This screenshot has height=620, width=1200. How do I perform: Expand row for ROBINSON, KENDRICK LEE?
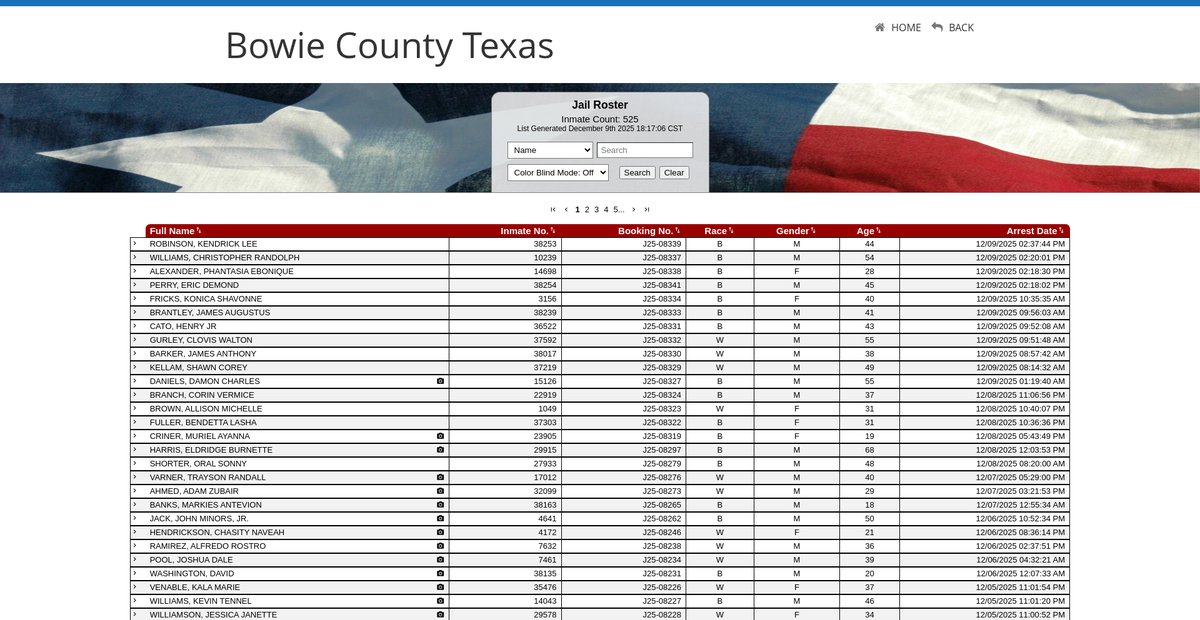135,244
